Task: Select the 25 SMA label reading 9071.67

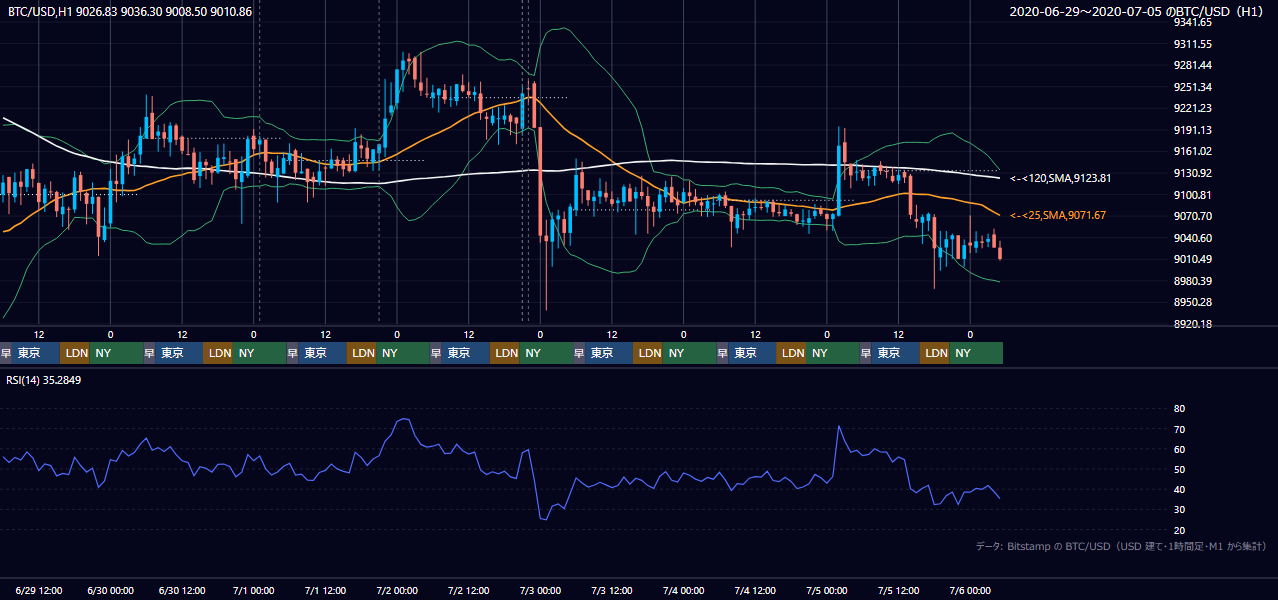Action: click(1057, 215)
